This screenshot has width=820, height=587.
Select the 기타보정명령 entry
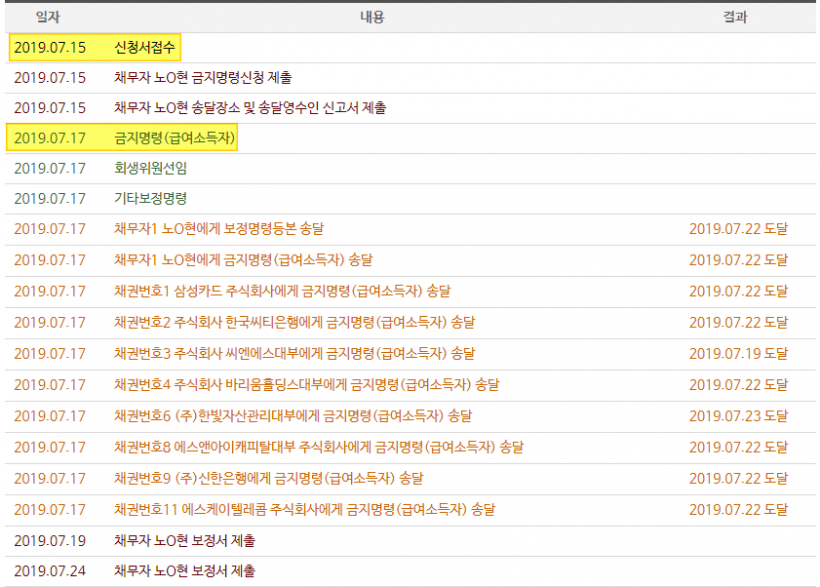[151, 199]
